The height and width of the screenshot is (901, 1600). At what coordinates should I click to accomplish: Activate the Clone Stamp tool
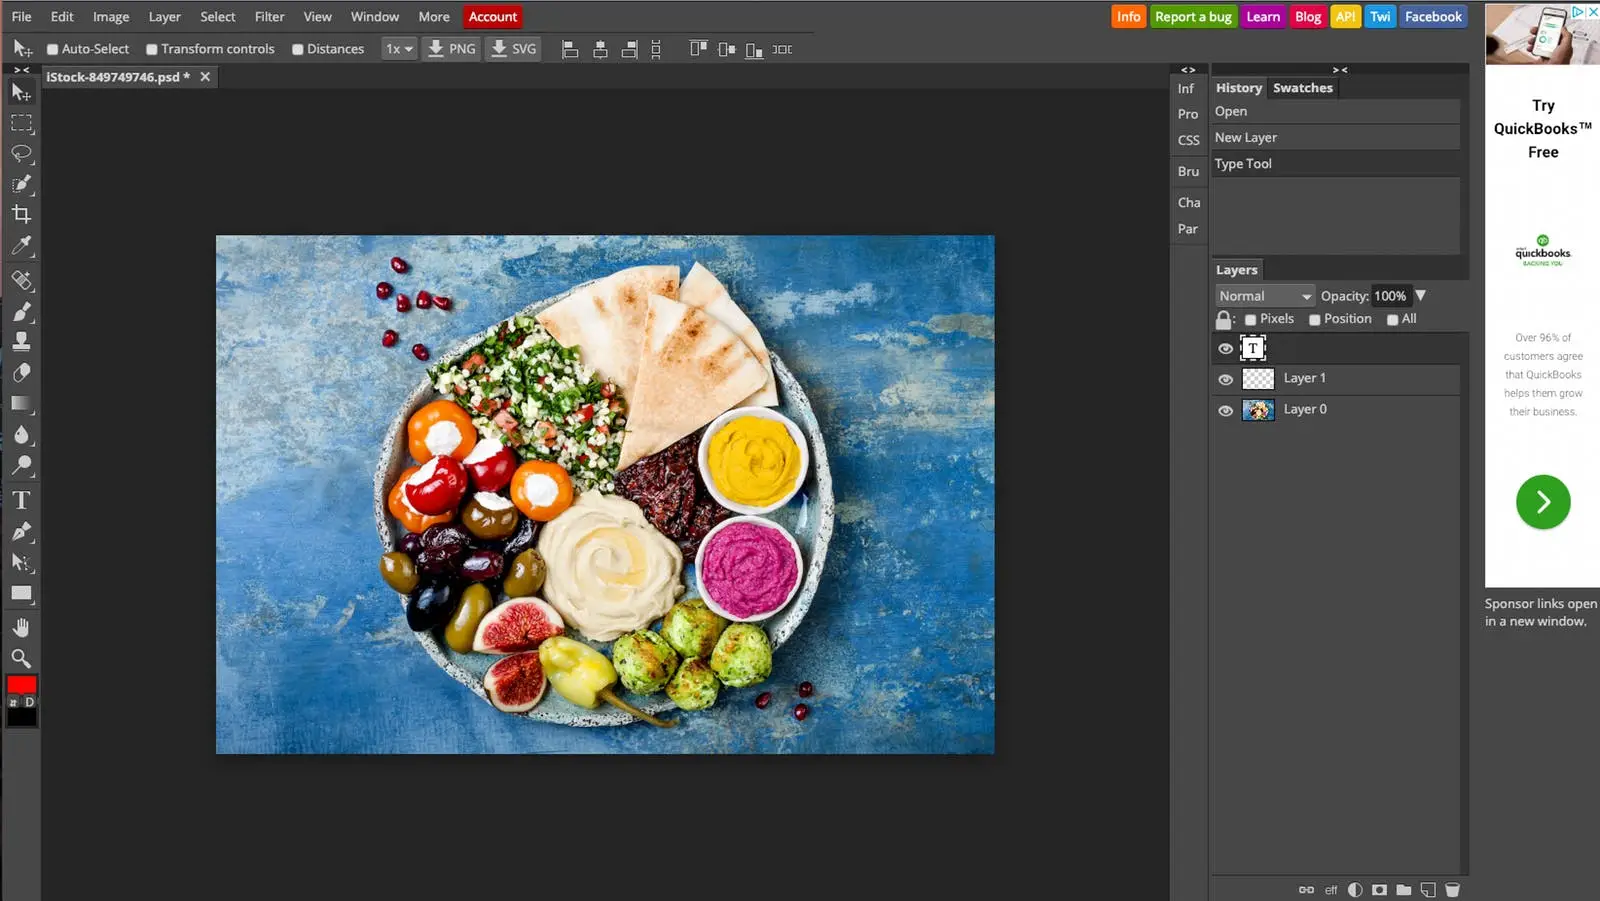(x=22, y=340)
